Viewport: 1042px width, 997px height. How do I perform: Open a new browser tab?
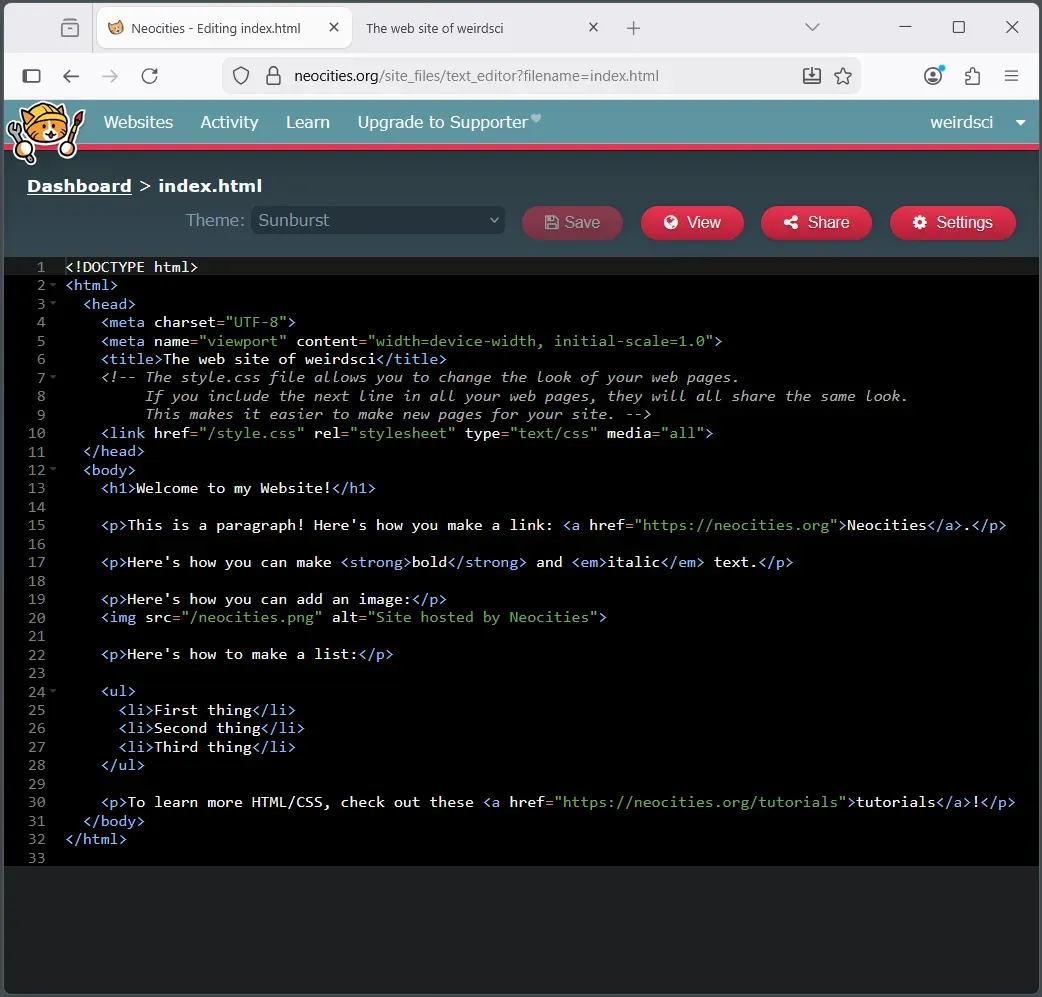click(x=633, y=28)
